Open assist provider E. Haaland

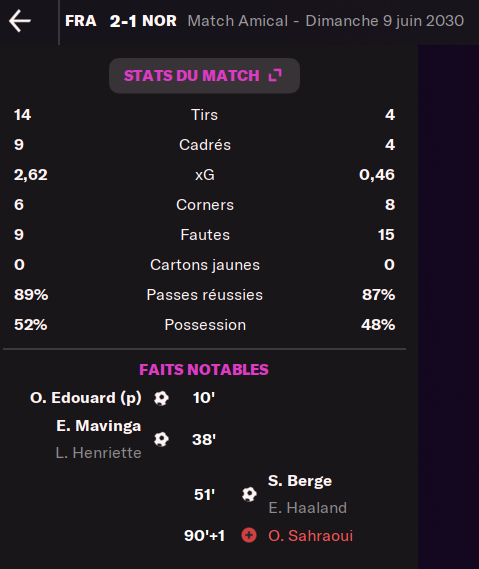coord(308,508)
